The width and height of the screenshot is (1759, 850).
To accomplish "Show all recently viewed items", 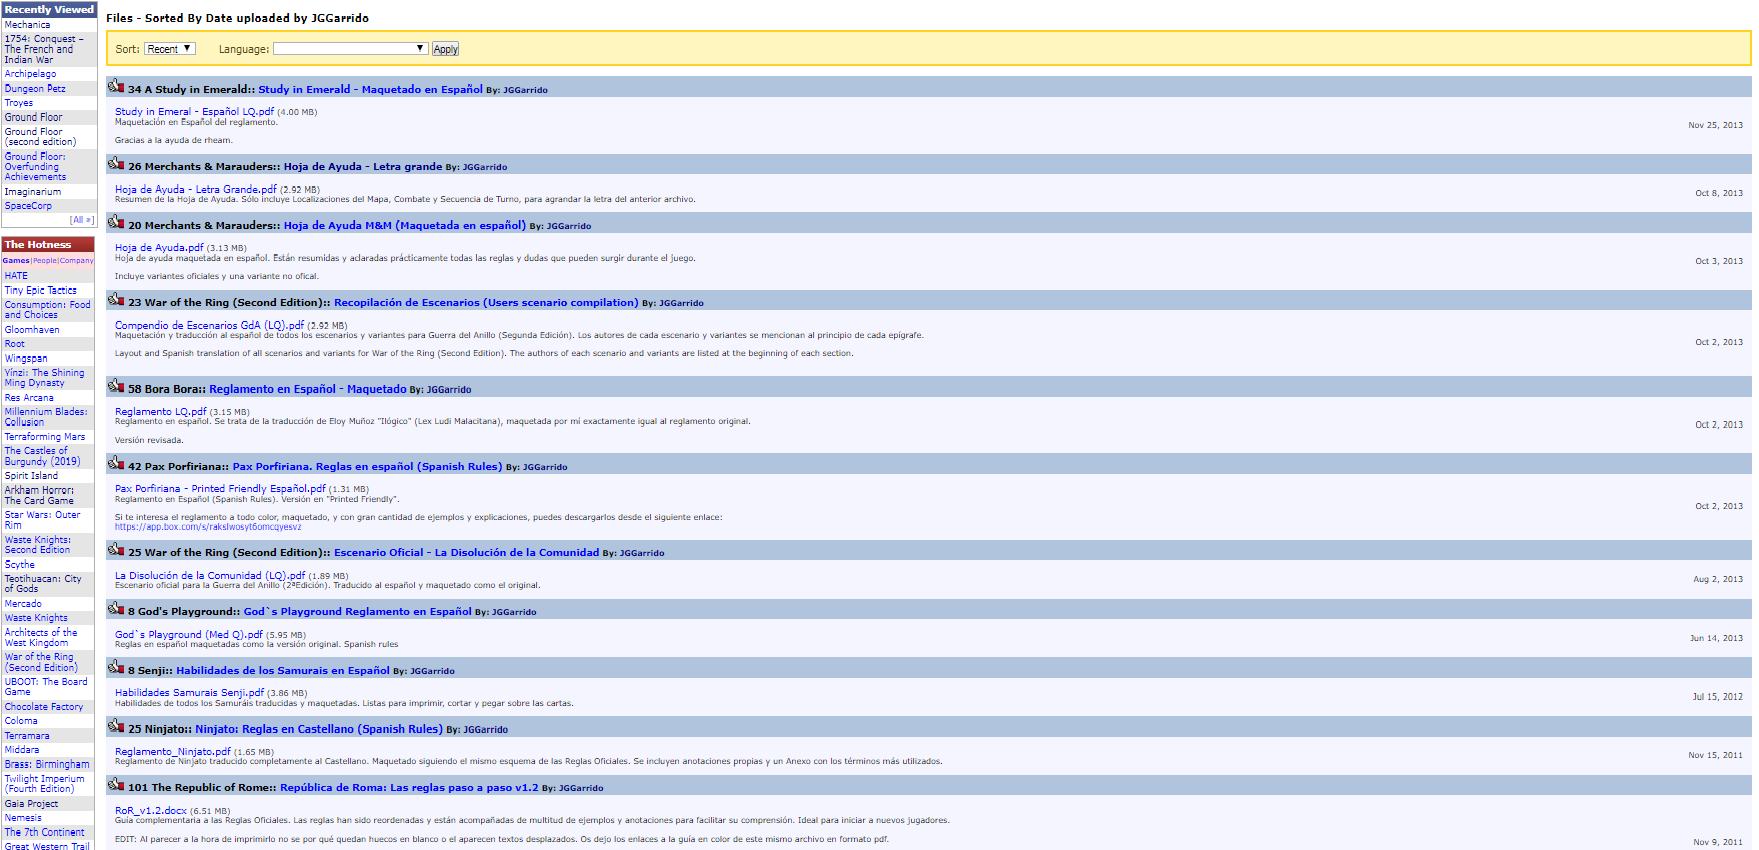I will point(81,220).
